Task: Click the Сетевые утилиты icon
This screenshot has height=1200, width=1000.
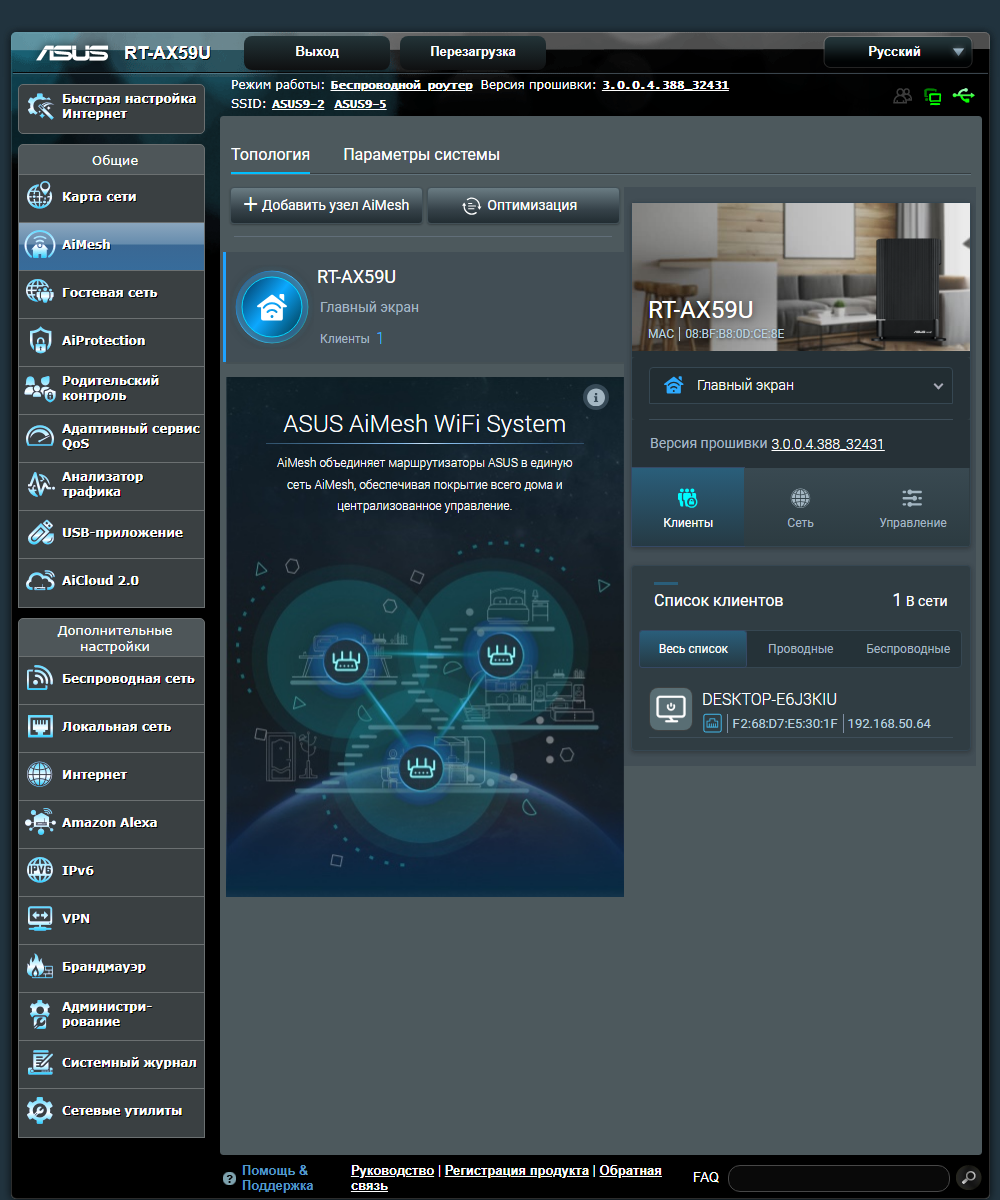Action: [x=40, y=1110]
